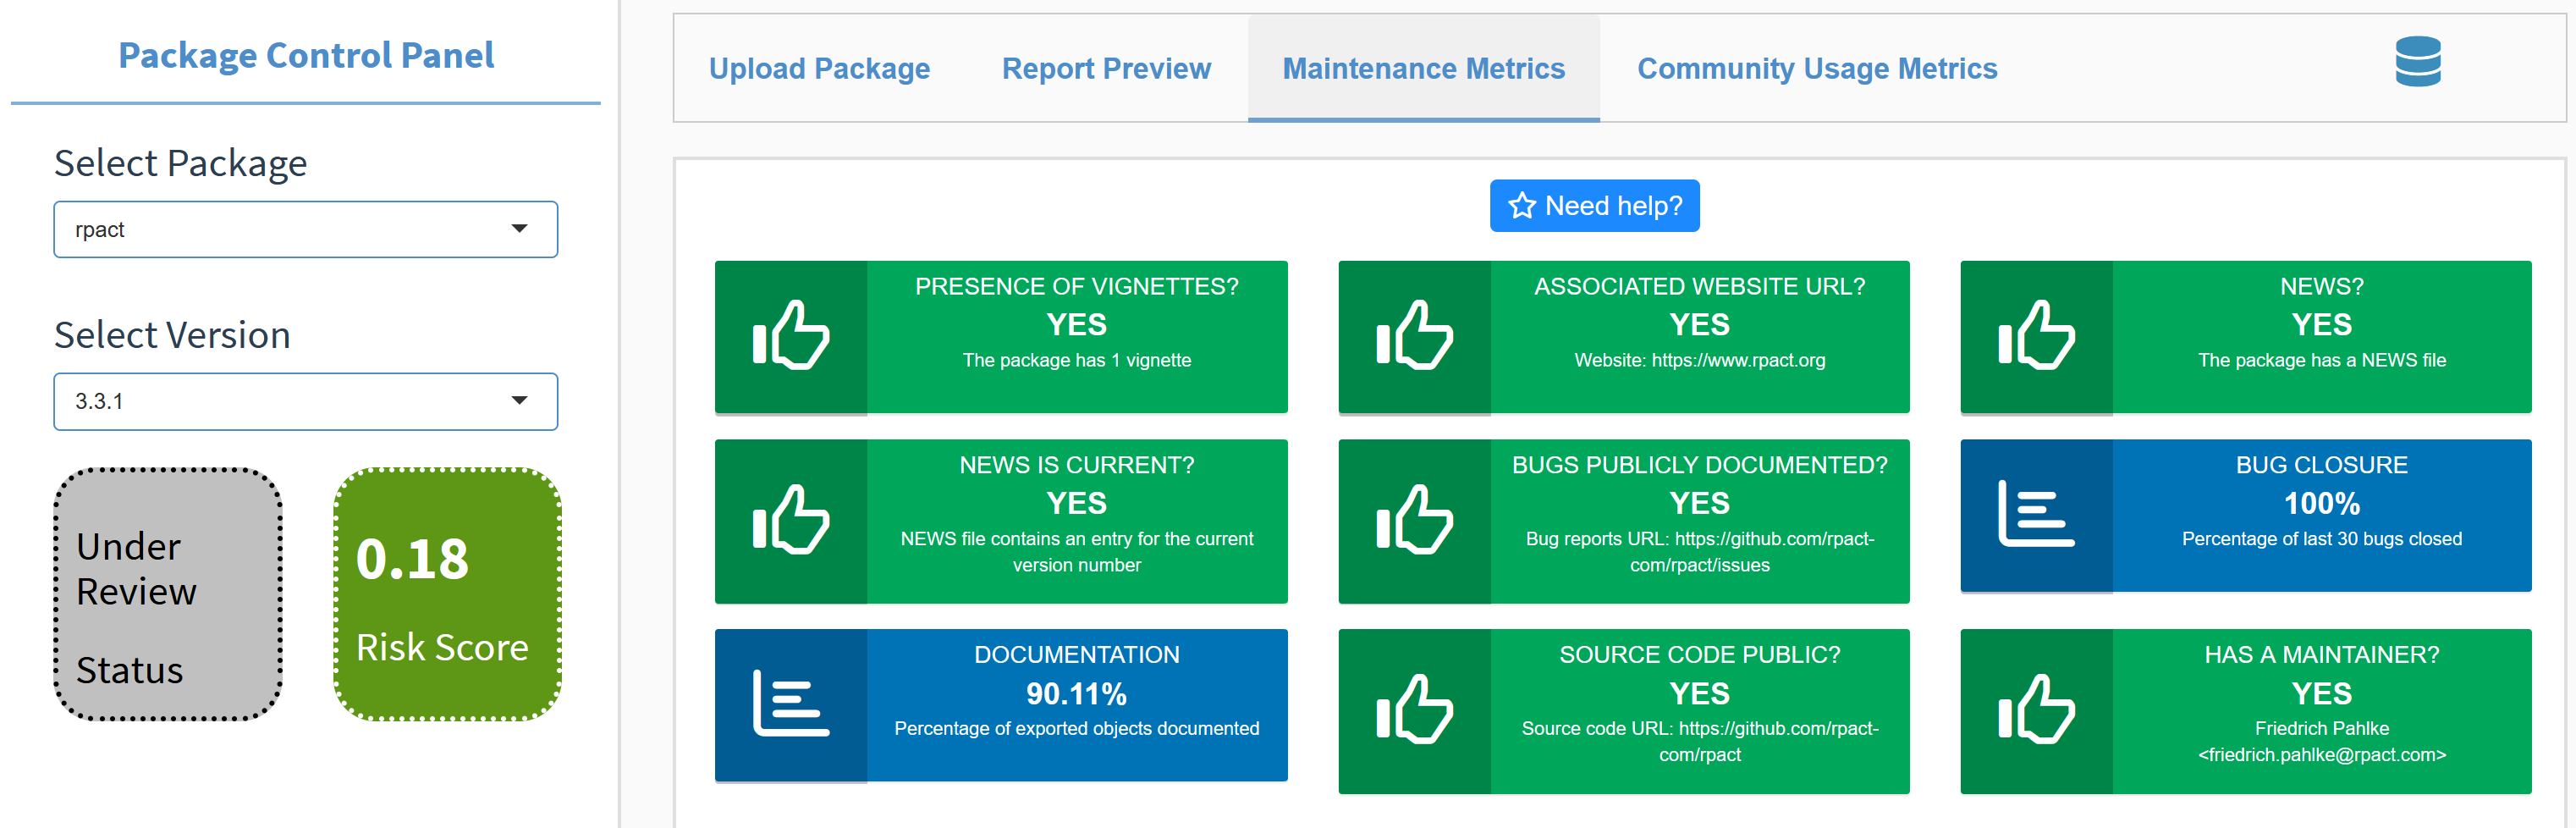Open the Report Preview tab
Viewport: 2576px width, 828px height.
pyautogui.click(x=1106, y=69)
